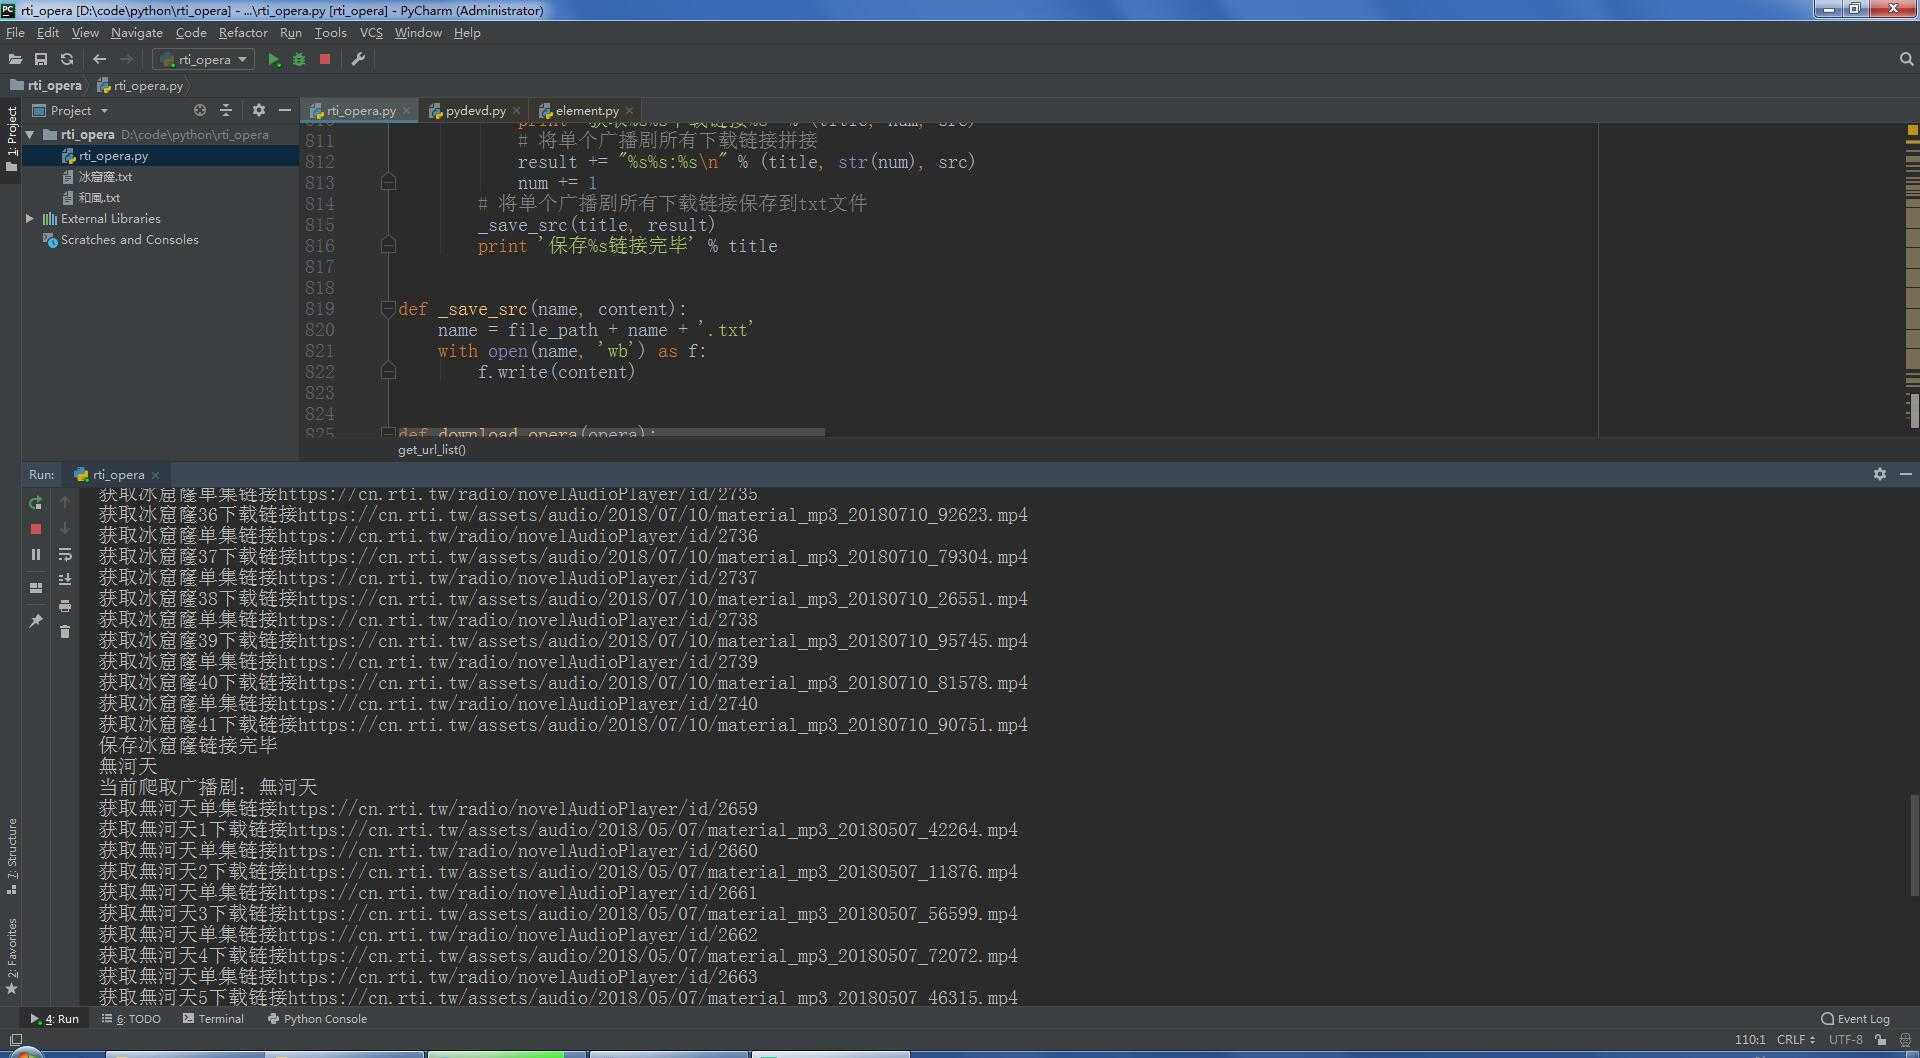
Task: Stop the running process in toolbar
Action: [x=325, y=60]
